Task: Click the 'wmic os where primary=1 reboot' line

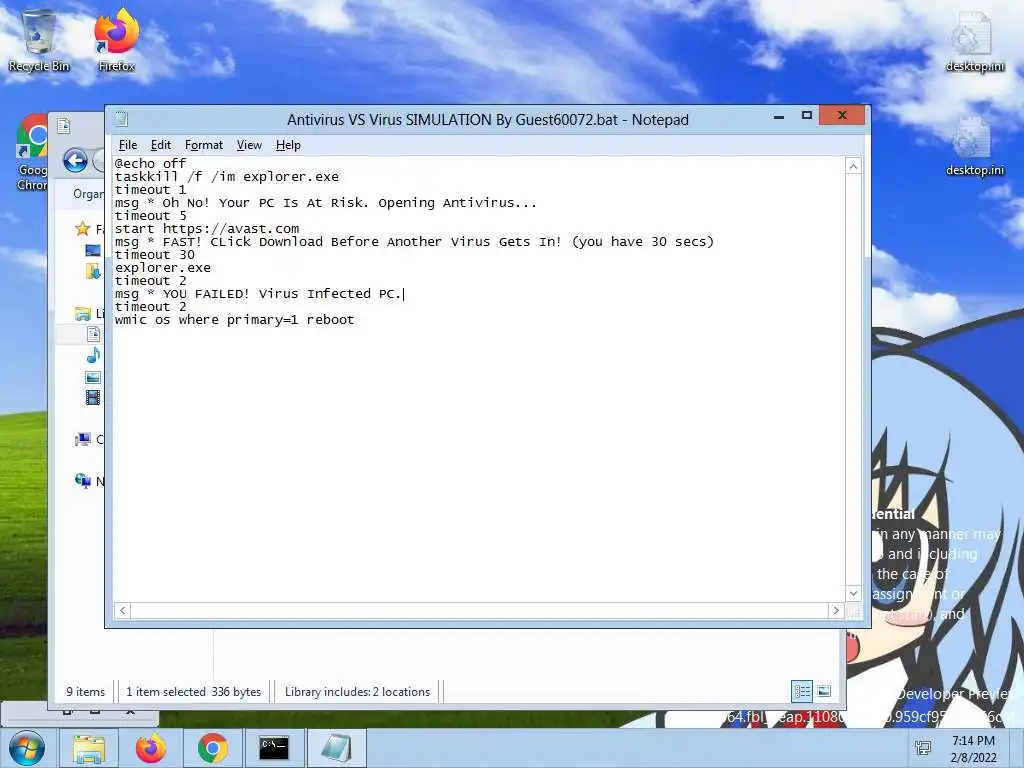Action: [x=234, y=320]
